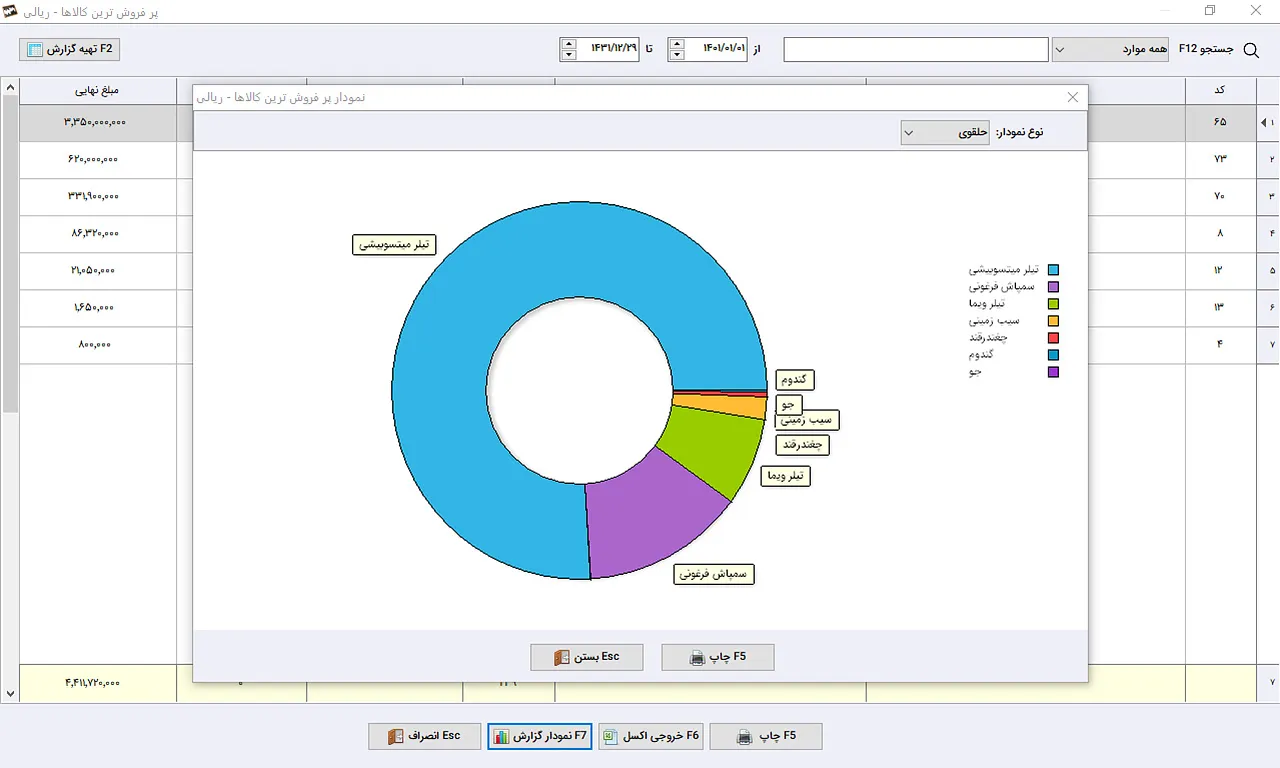The image size is (1280, 768).
Task: Select the table cell showing amount 86,320,000
Action: point(97,233)
